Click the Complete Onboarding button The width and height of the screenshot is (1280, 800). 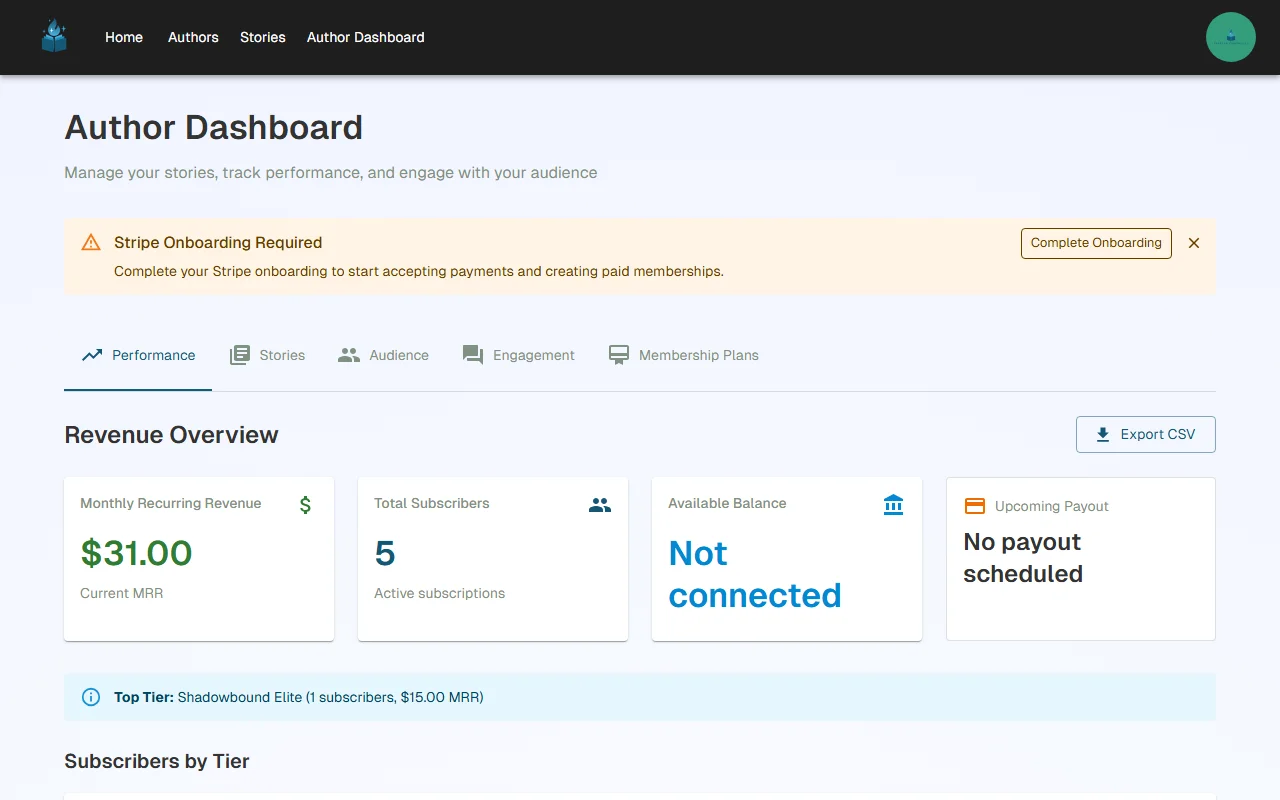click(1096, 243)
